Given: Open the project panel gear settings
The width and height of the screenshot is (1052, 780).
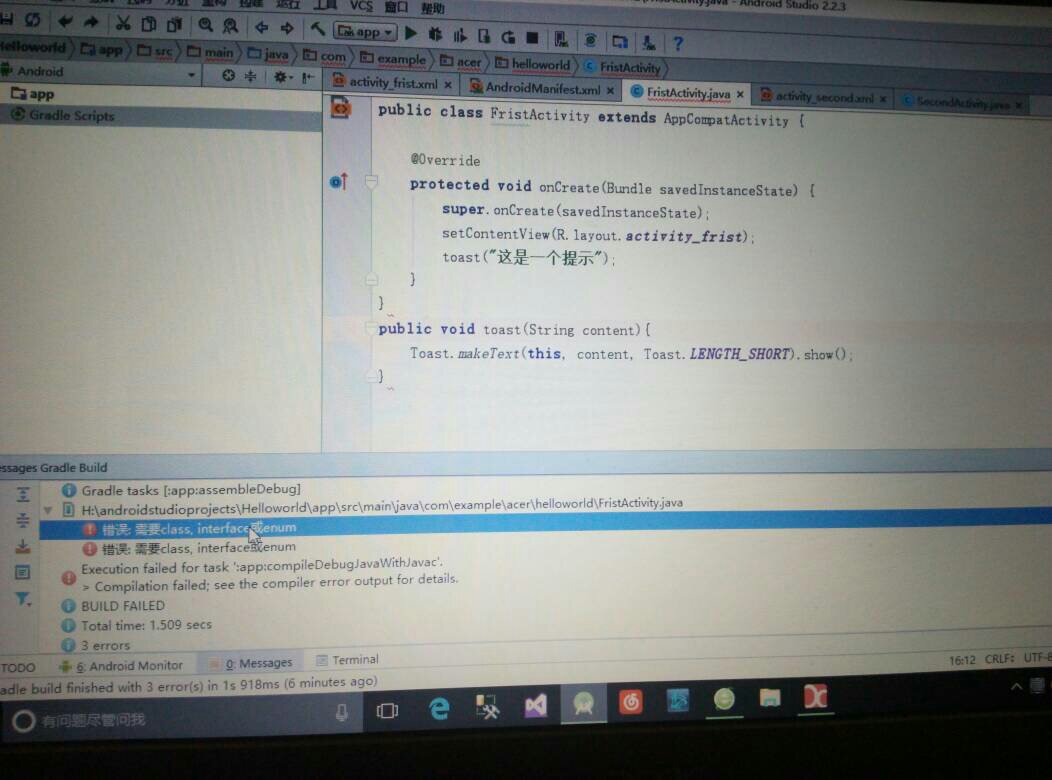Looking at the screenshot, I should pyautogui.click(x=282, y=77).
